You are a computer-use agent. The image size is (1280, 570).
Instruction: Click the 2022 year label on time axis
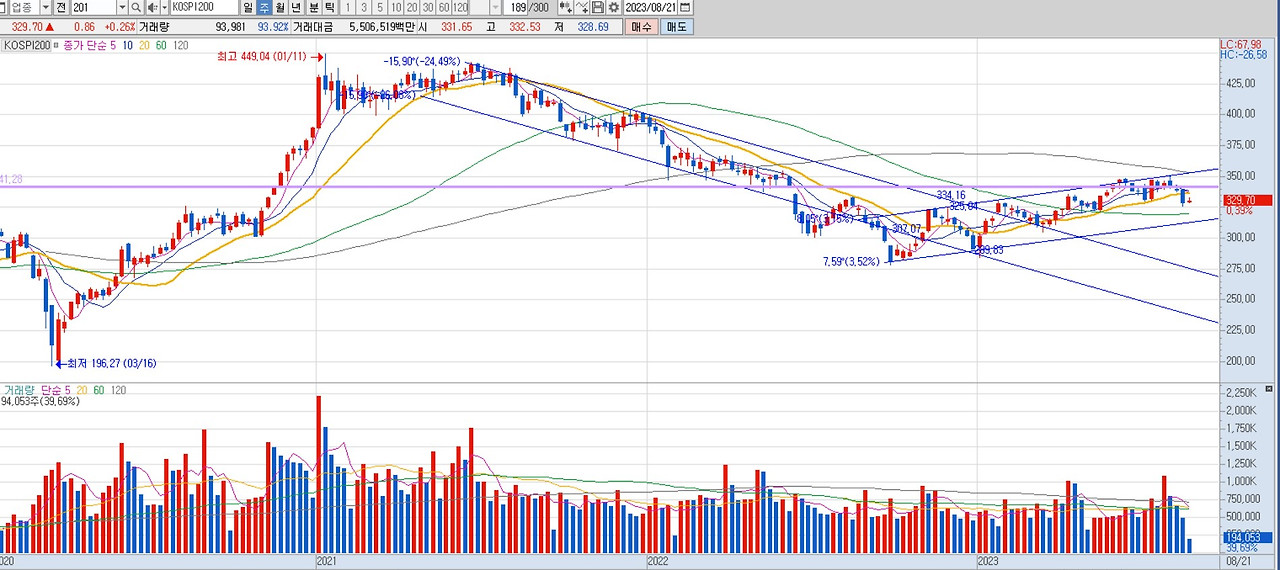[x=657, y=563]
